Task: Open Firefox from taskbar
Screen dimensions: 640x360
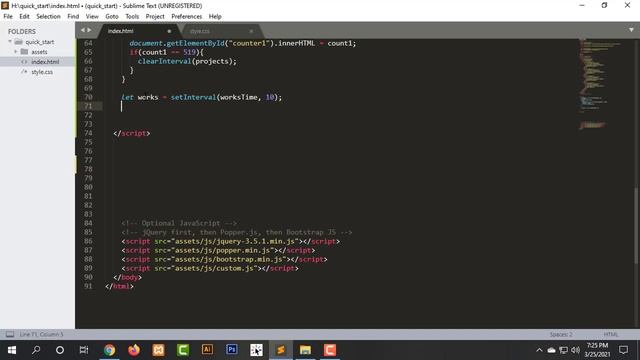Action: (x=133, y=350)
